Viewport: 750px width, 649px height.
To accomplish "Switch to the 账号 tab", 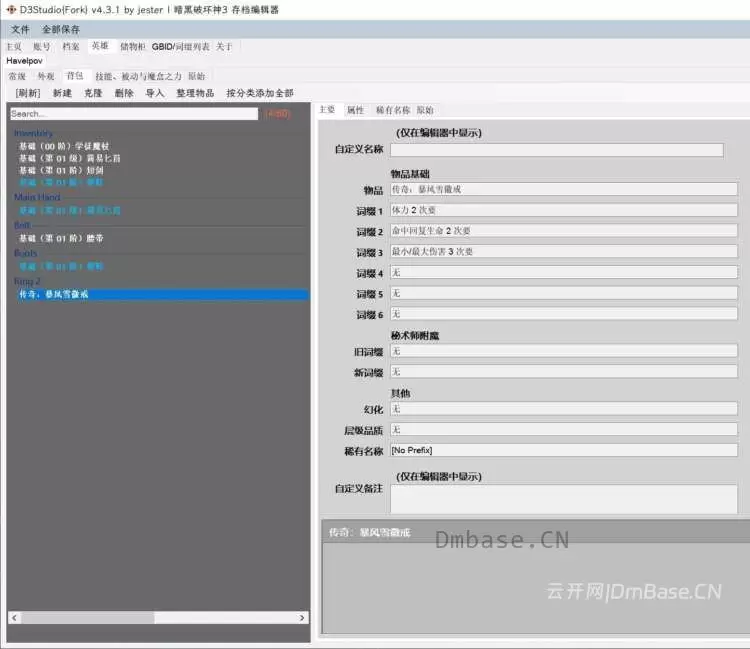I will coord(42,47).
